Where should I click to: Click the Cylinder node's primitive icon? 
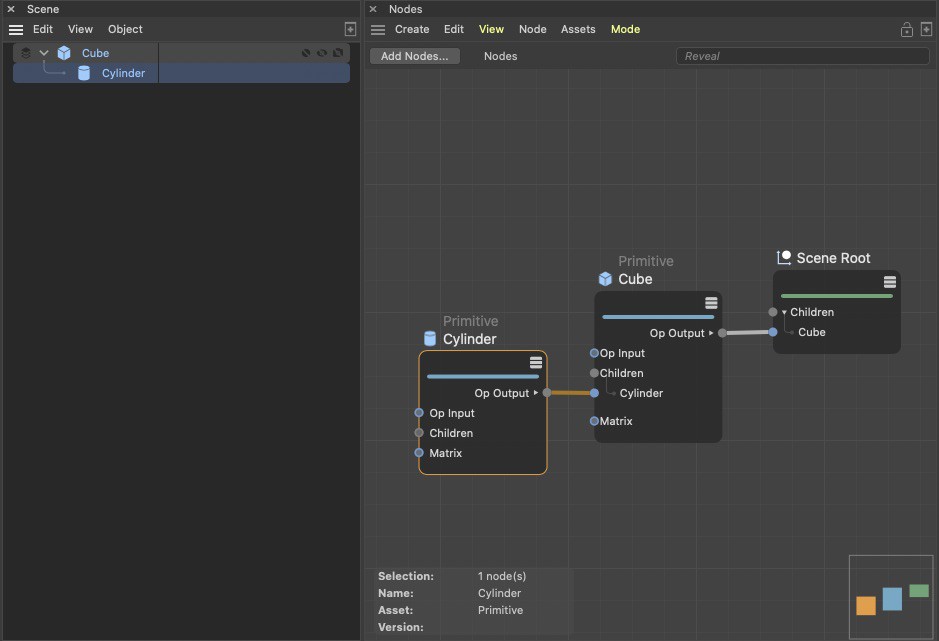click(430, 338)
